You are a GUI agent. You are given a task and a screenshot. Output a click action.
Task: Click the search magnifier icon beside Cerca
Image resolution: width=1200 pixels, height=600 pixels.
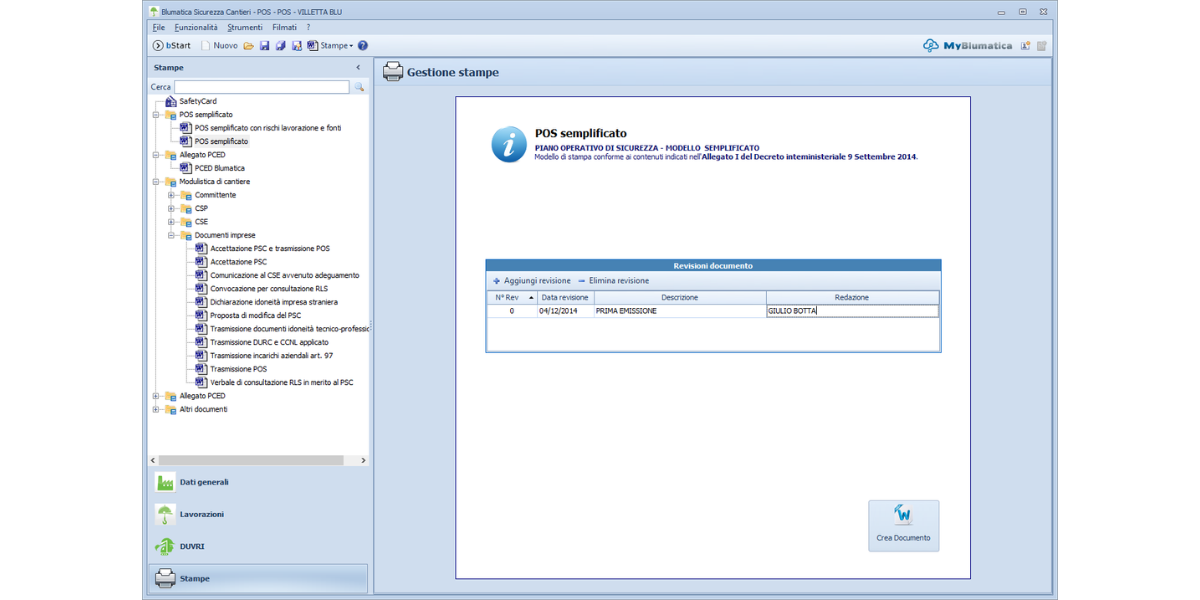point(359,88)
